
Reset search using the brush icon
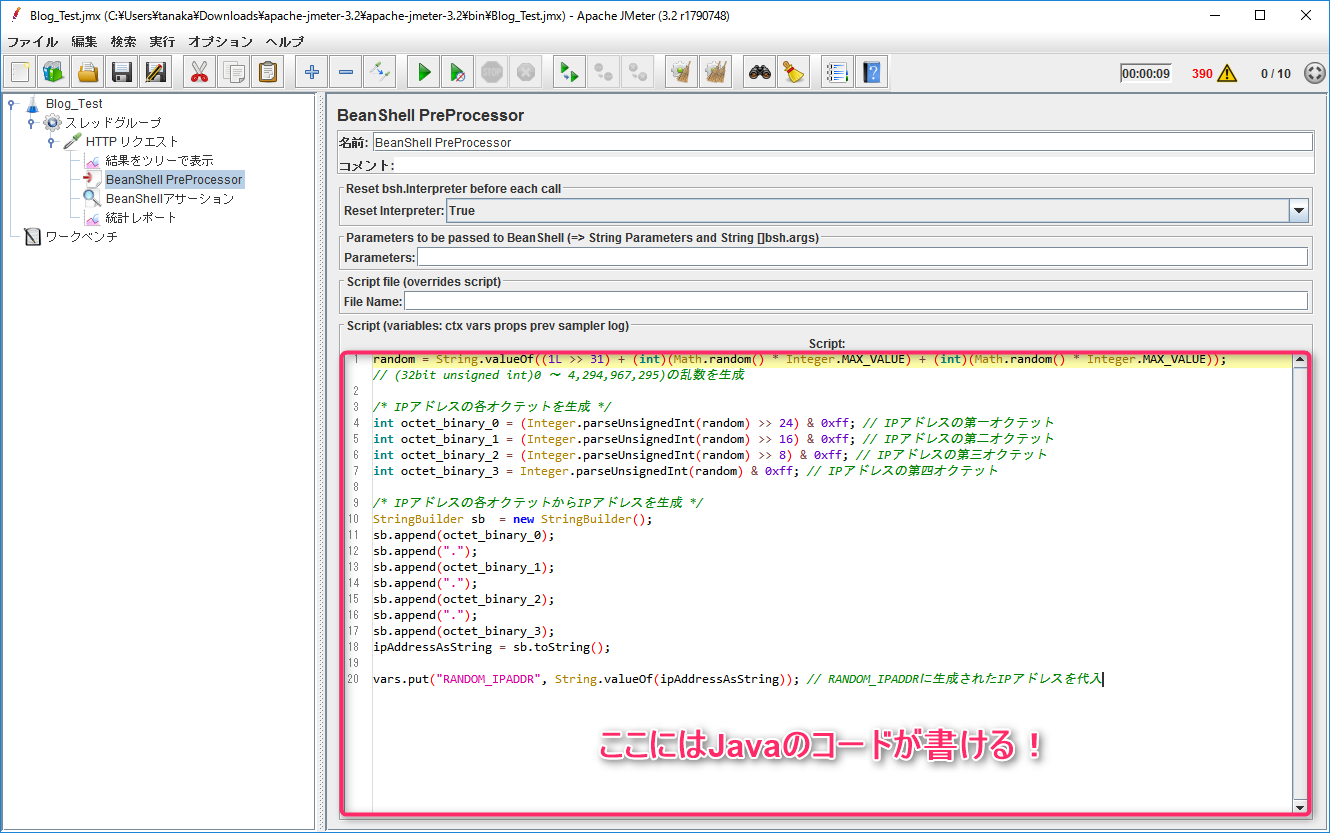(794, 72)
